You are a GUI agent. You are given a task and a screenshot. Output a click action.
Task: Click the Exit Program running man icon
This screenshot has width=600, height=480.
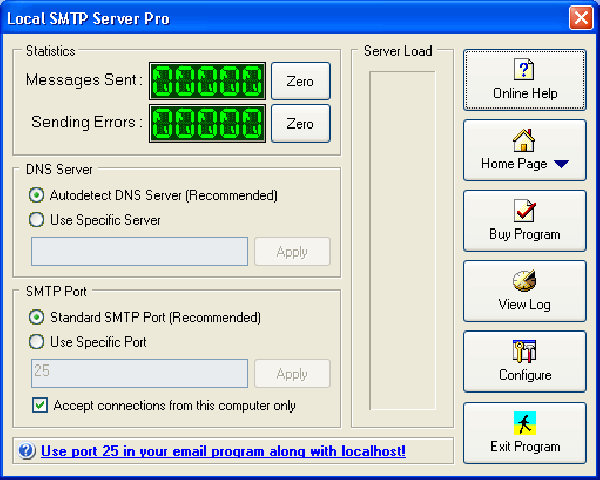[x=525, y=423]
